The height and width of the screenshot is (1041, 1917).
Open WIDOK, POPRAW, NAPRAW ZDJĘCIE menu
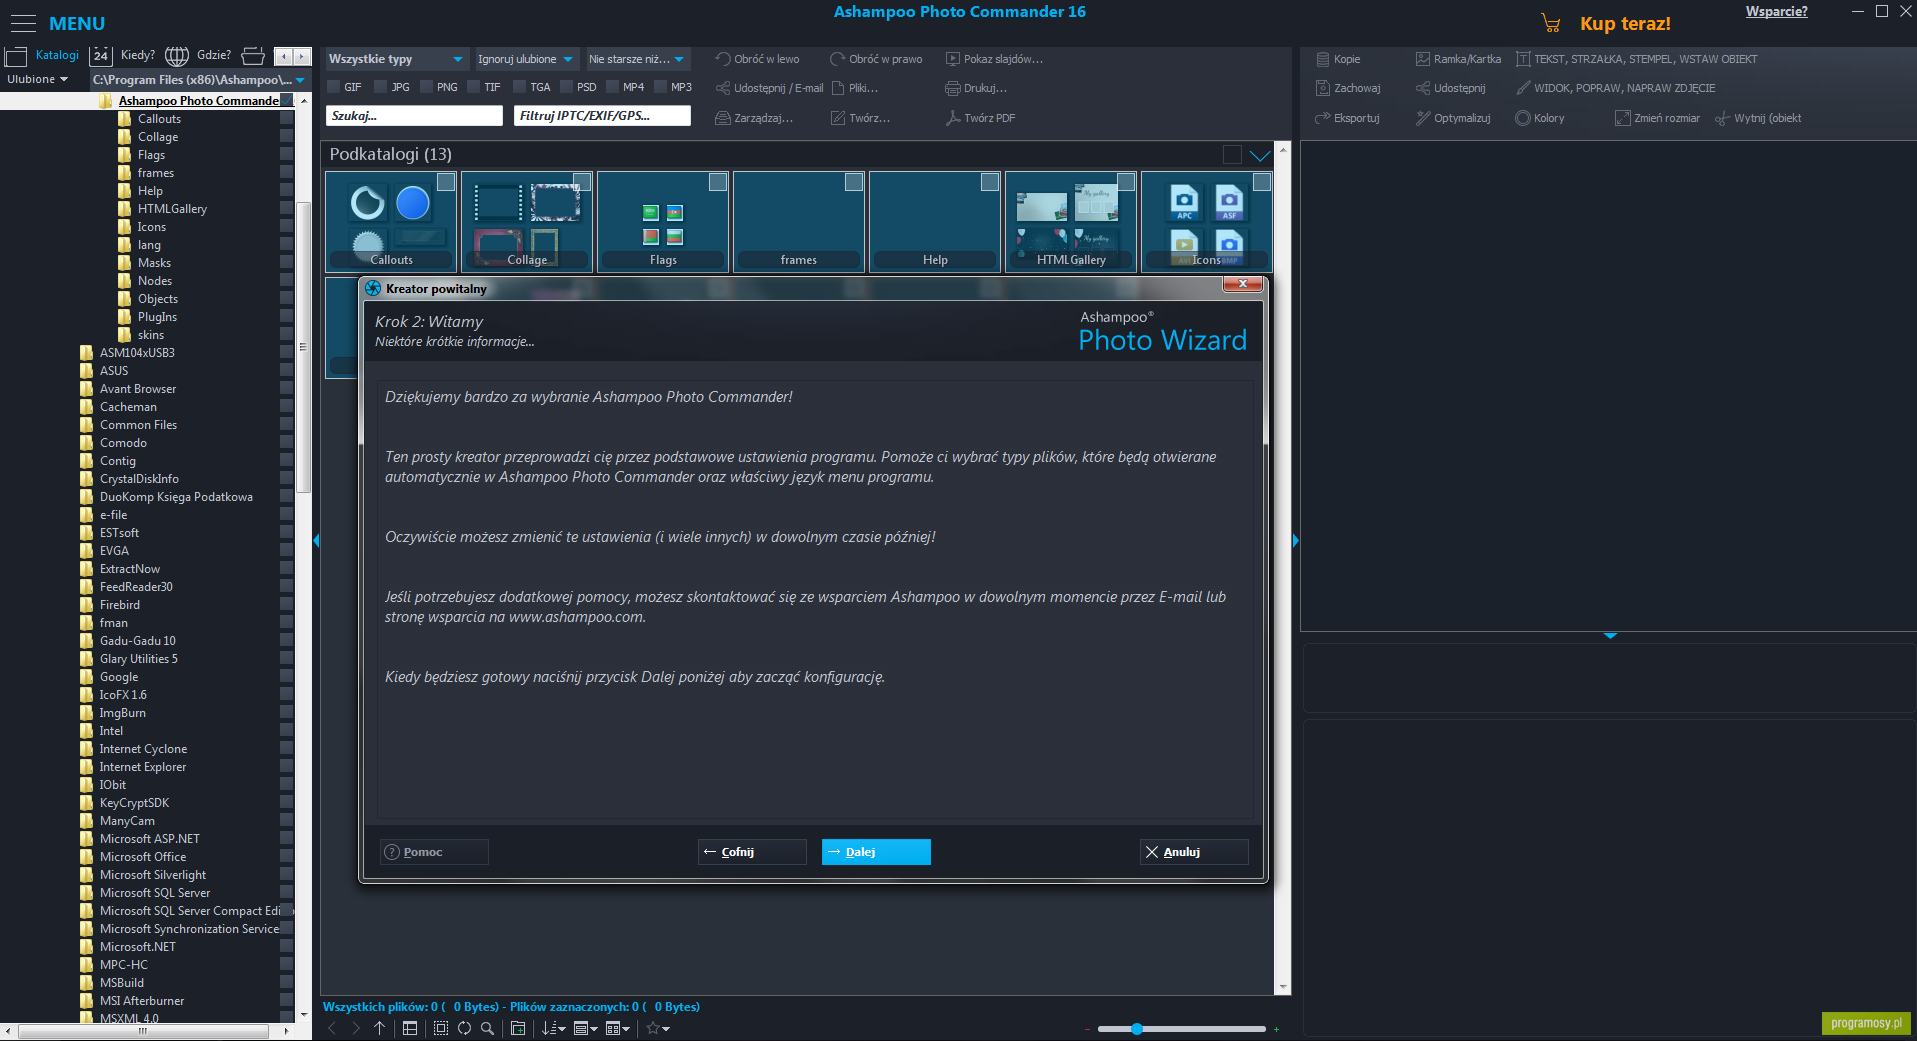[1616, 88]
